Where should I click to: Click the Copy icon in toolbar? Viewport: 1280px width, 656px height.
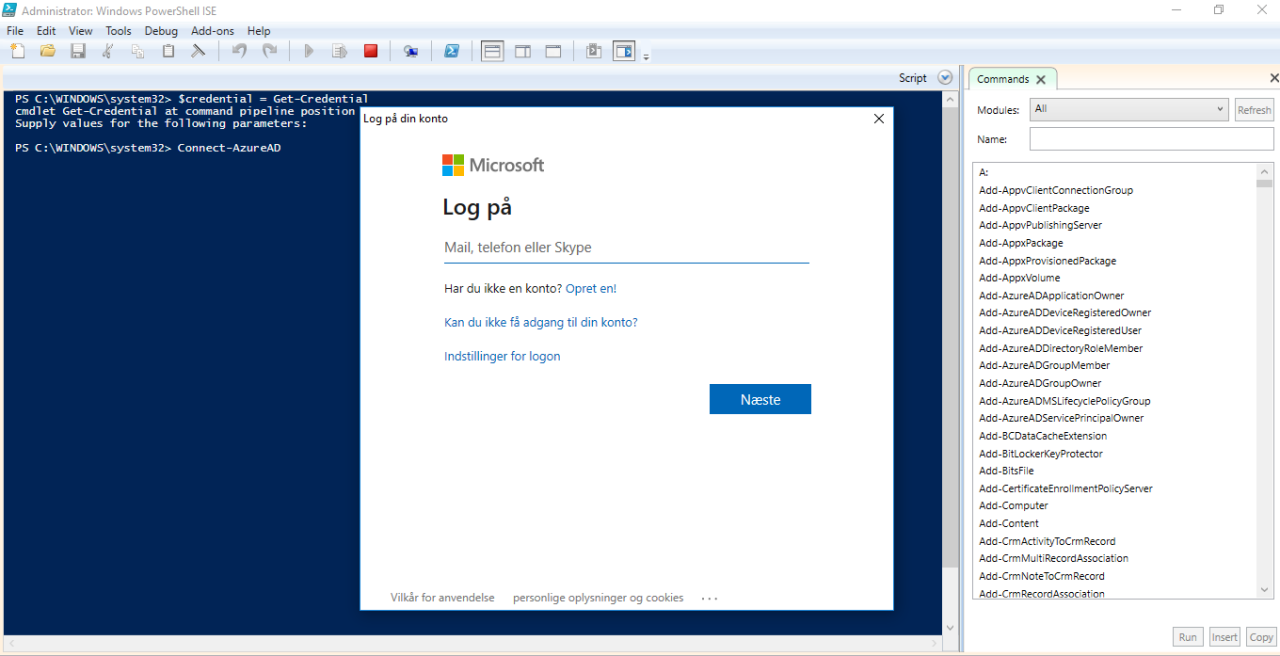pyautogui.click(x=138, y=51)
